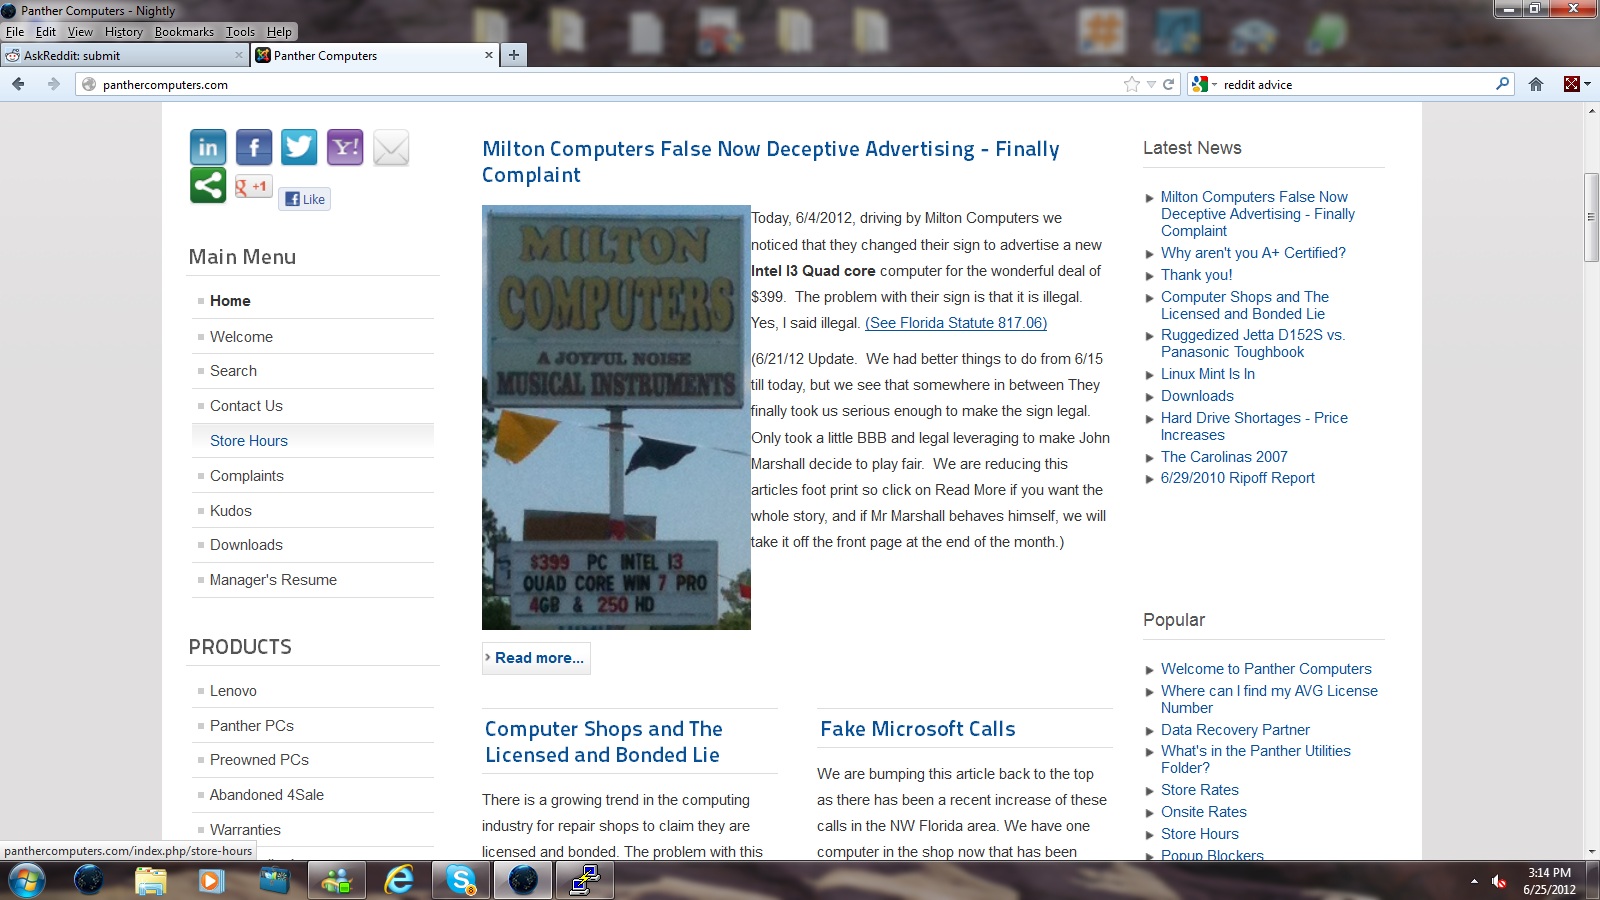Viewport: 1600px width, 900px height.
Task: Open Data Recovery Partner popular link
Action: tap(1235, 730)
